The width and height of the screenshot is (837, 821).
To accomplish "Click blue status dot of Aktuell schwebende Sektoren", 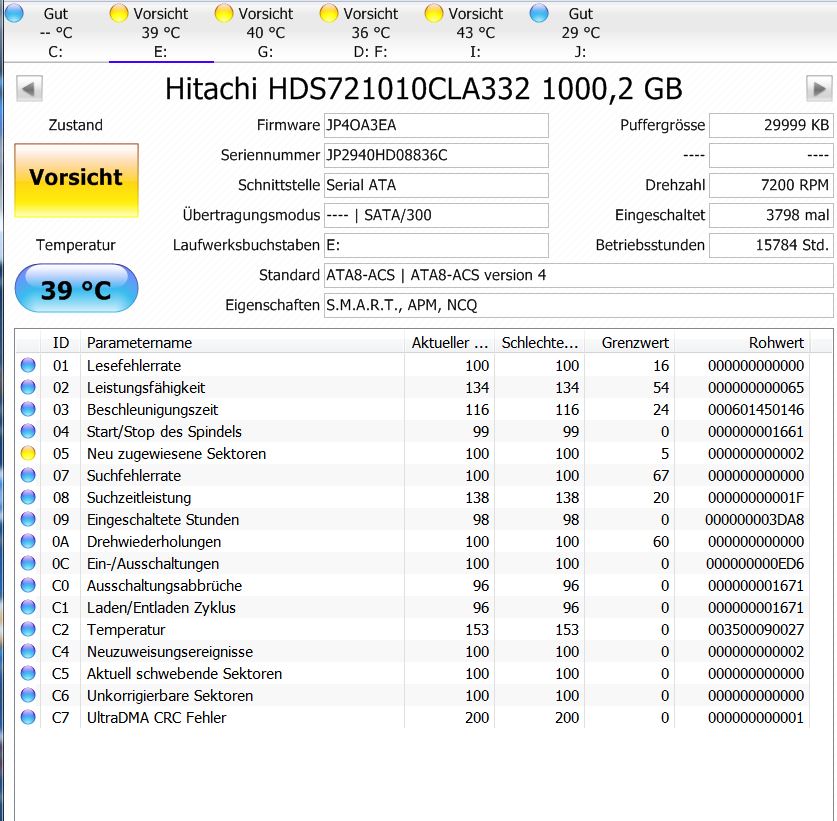I will pos(28,673).
